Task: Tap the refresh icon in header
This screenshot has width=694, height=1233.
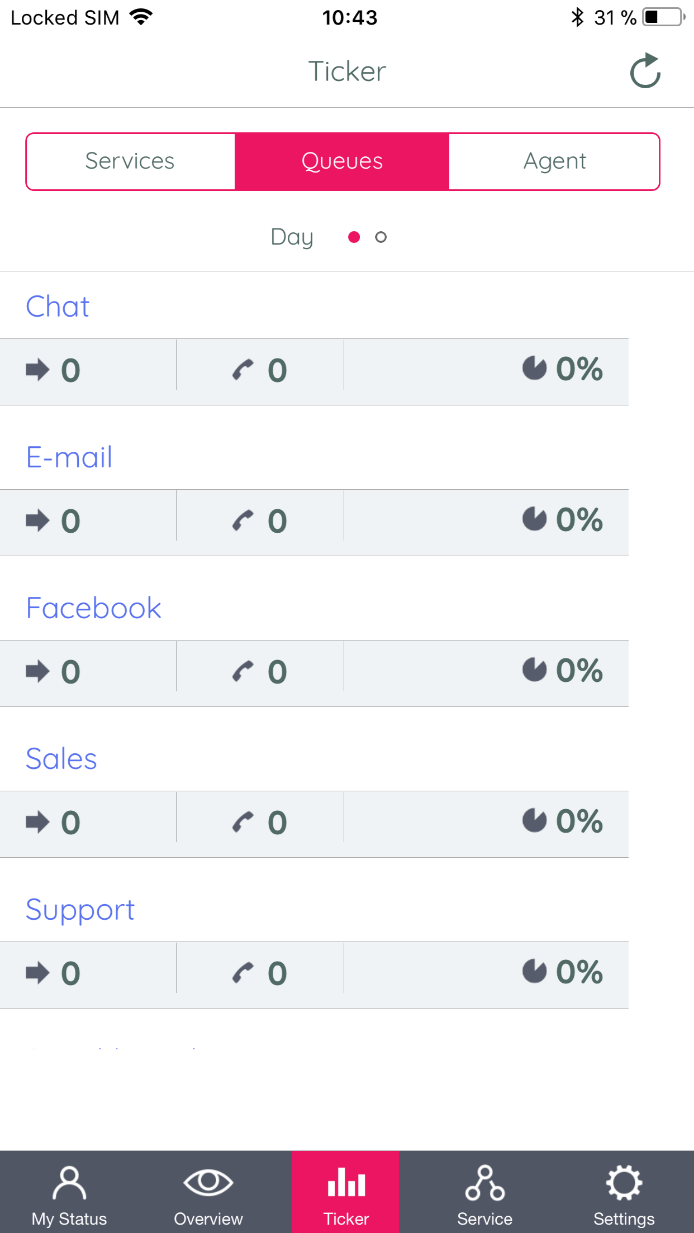Action: click(x=645, y=71)
